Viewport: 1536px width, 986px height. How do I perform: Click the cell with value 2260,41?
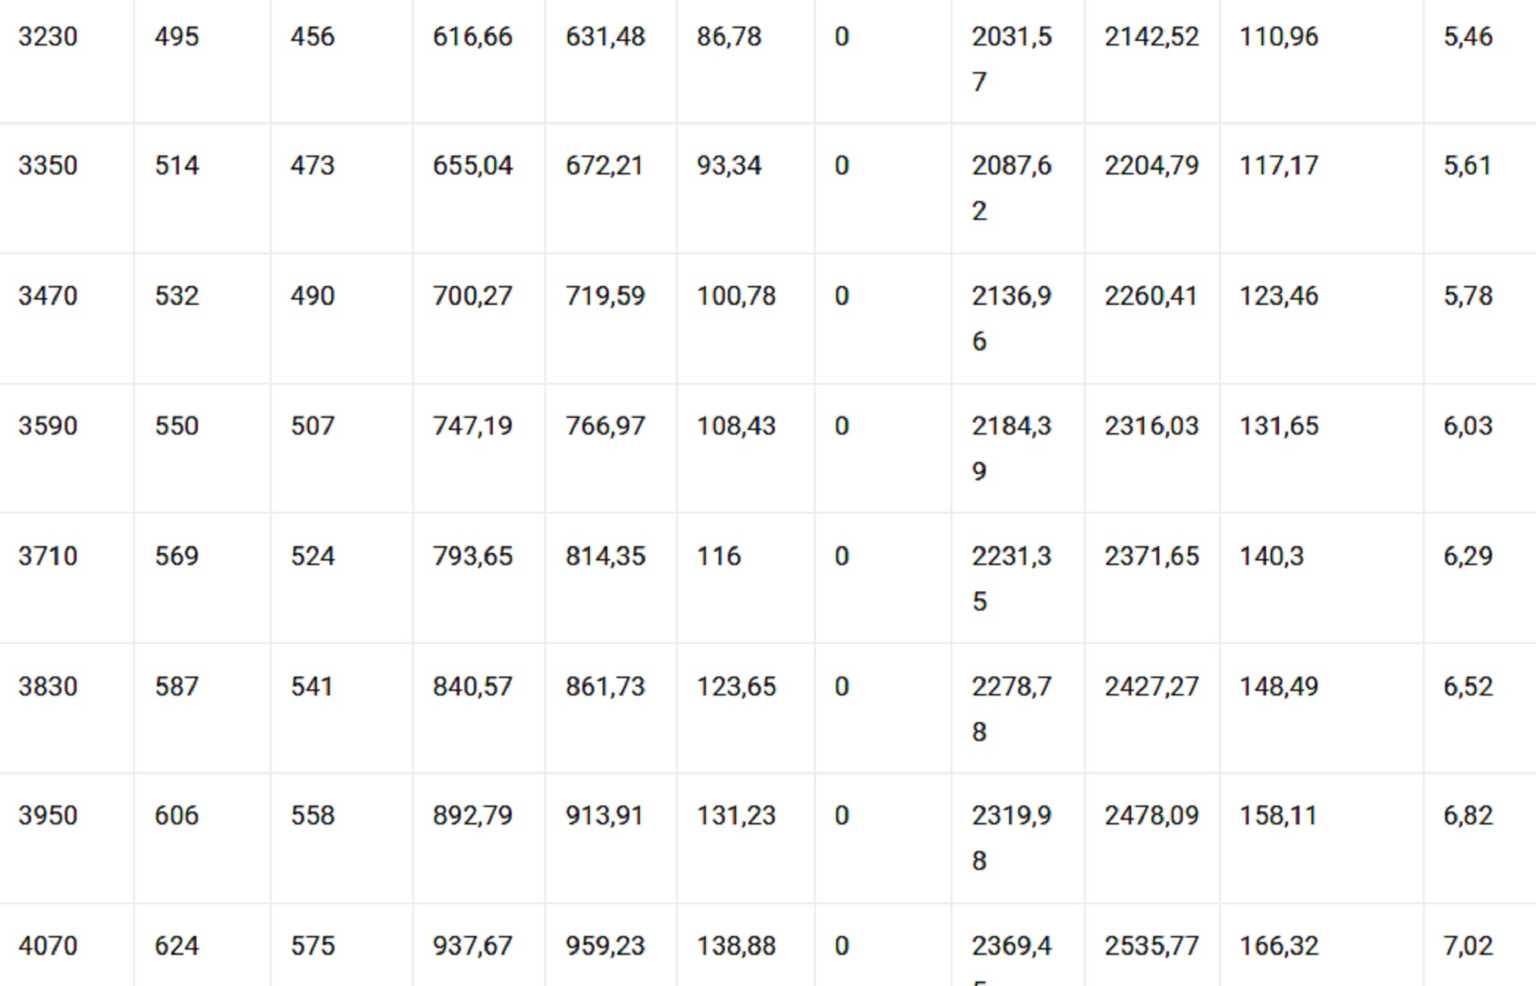[x=1150, y=296]
